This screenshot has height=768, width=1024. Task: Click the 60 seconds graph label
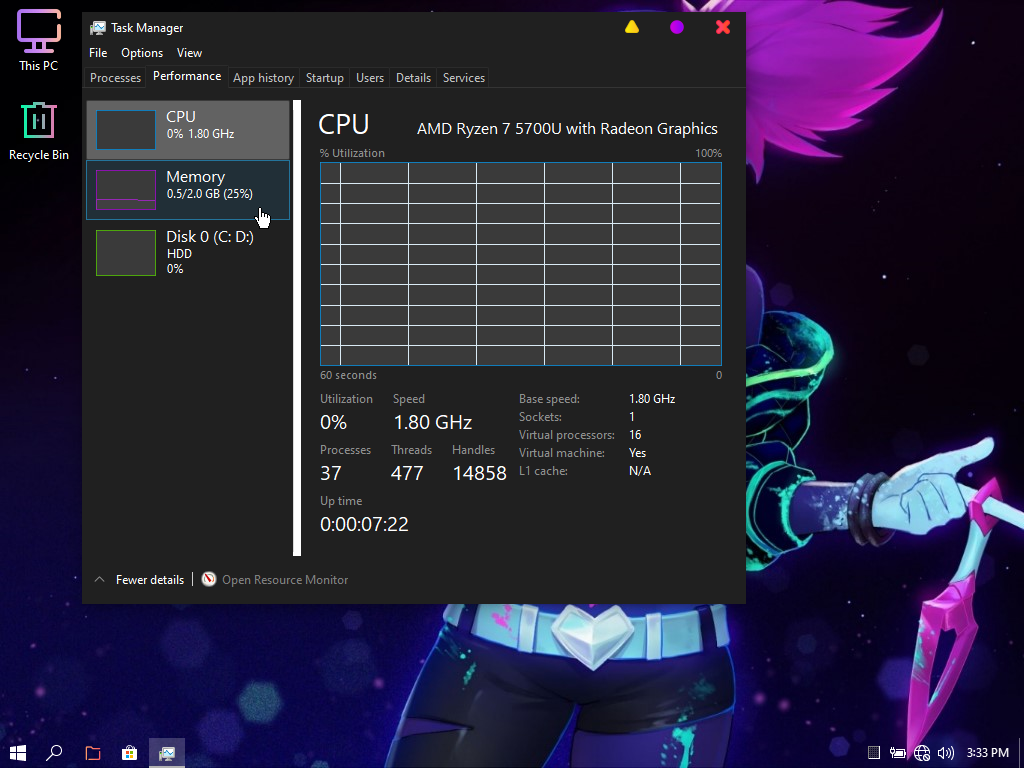(348, 375)
